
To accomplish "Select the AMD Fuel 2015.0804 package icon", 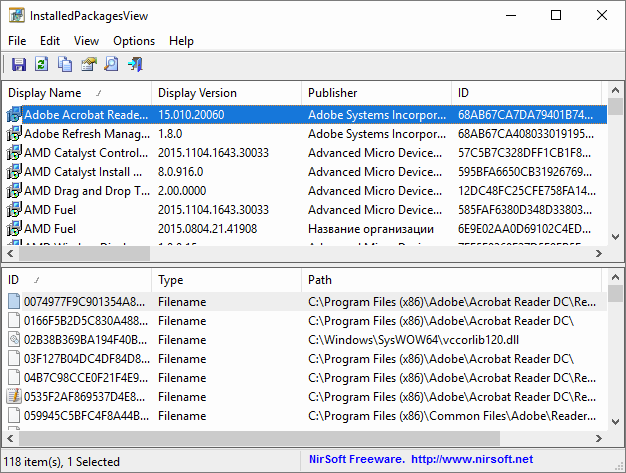I will tap(14, 229).
